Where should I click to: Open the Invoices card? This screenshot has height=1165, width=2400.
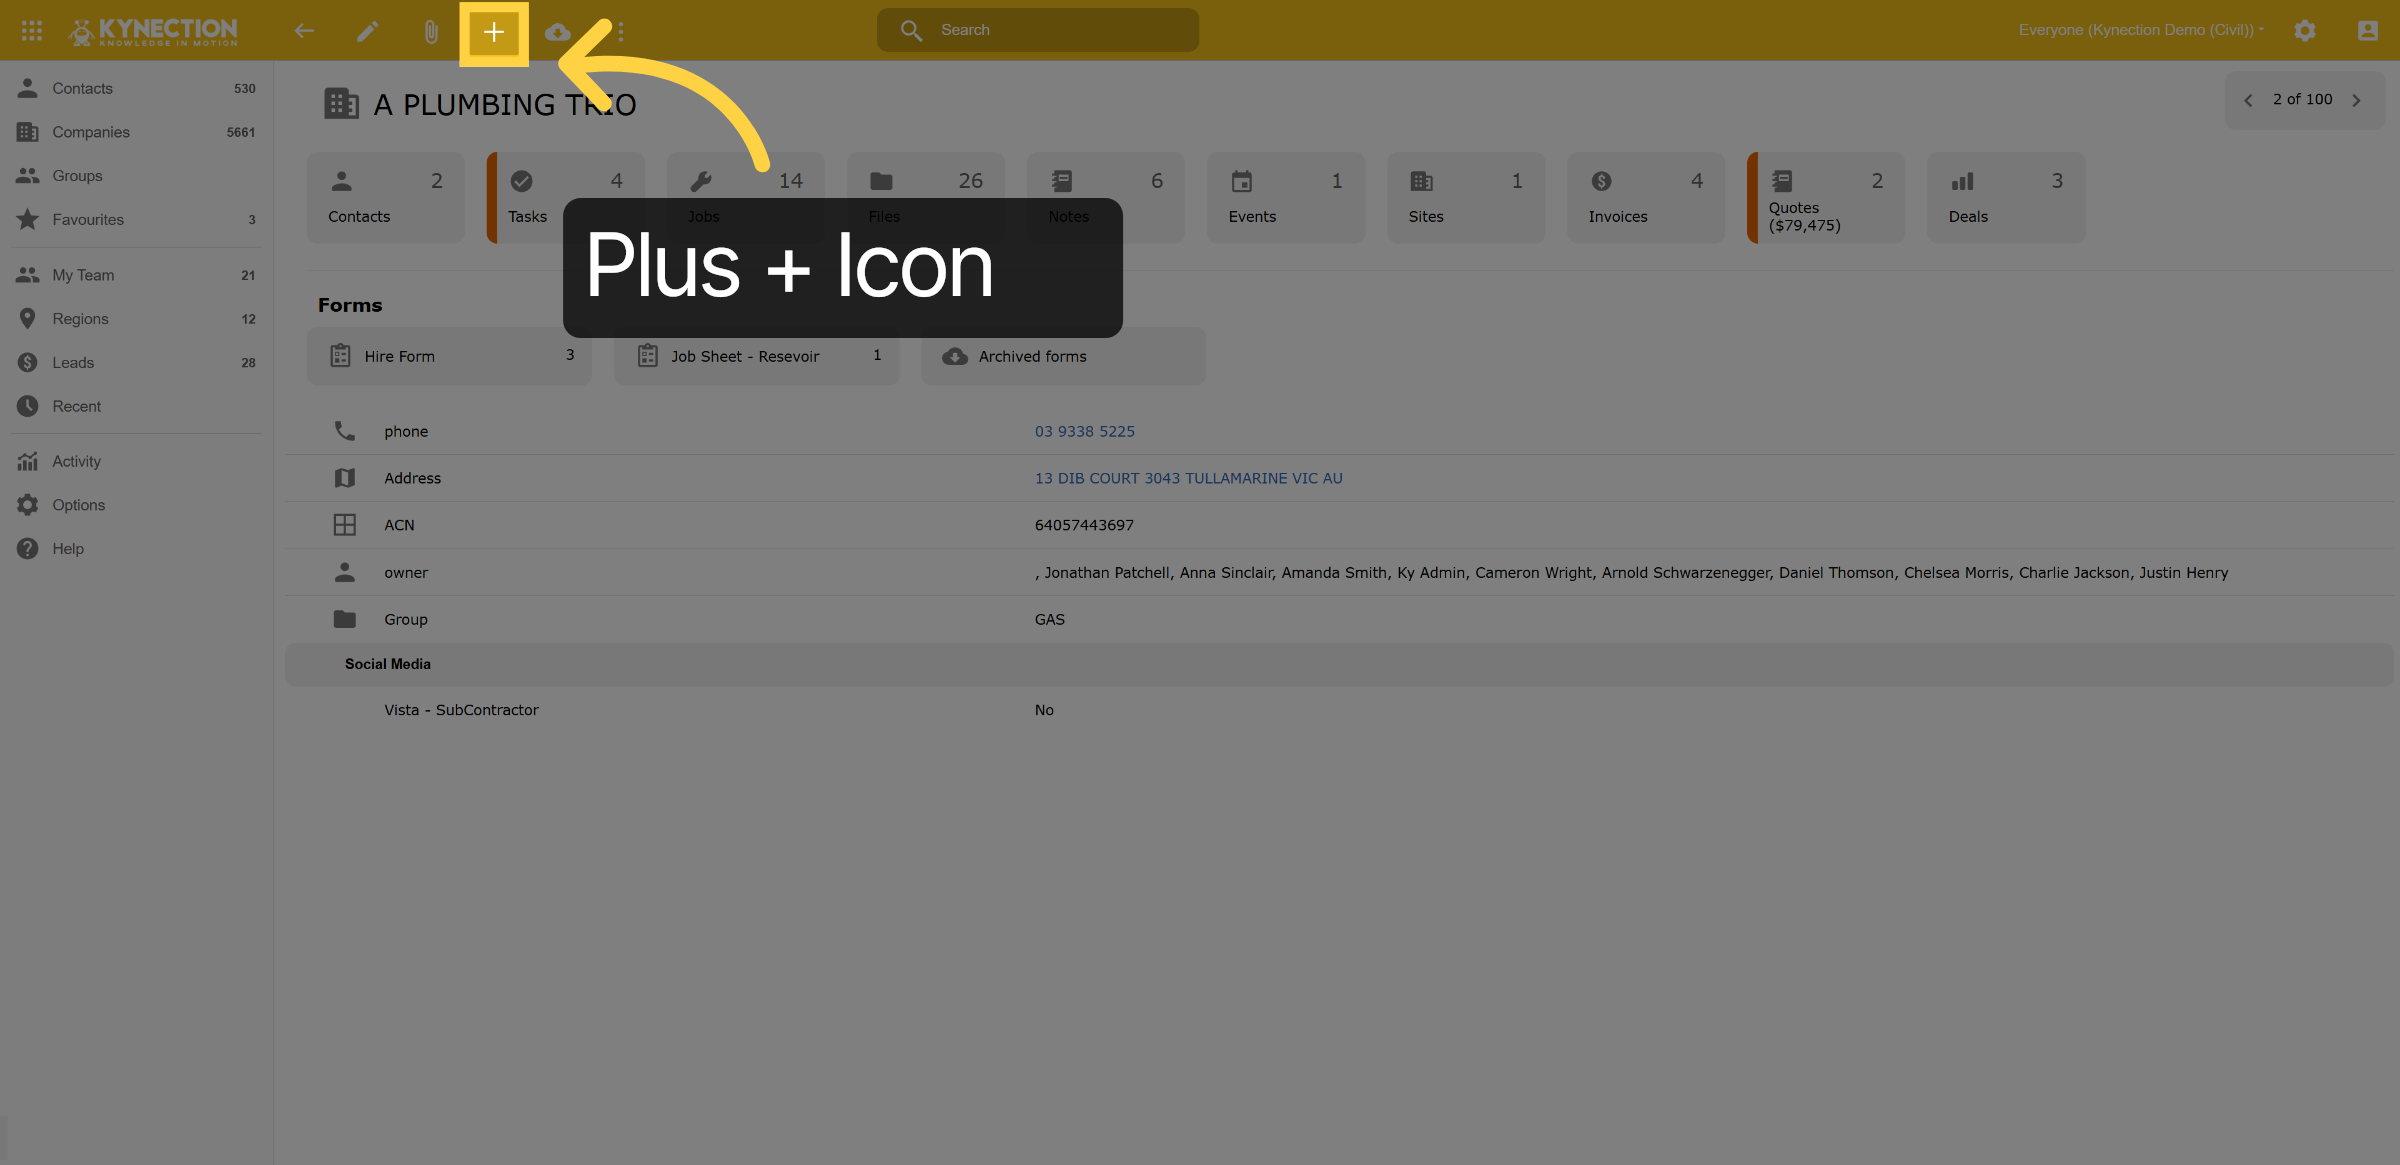[1646, 197]
